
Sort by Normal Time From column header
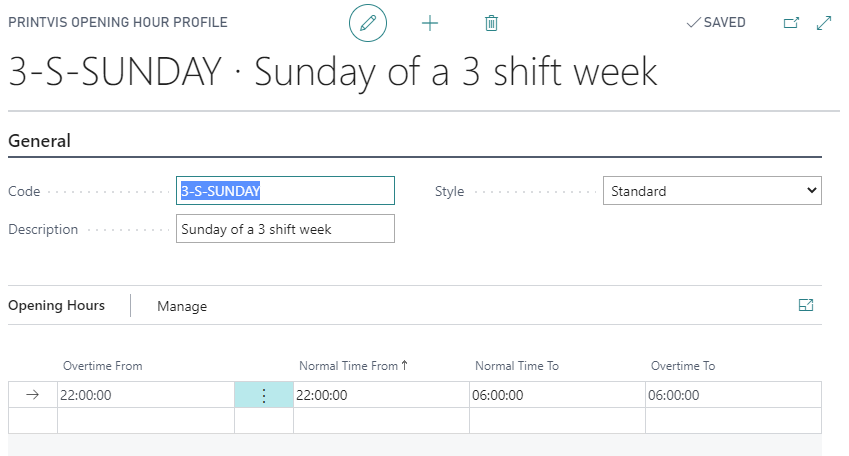[x=353, y=366]
